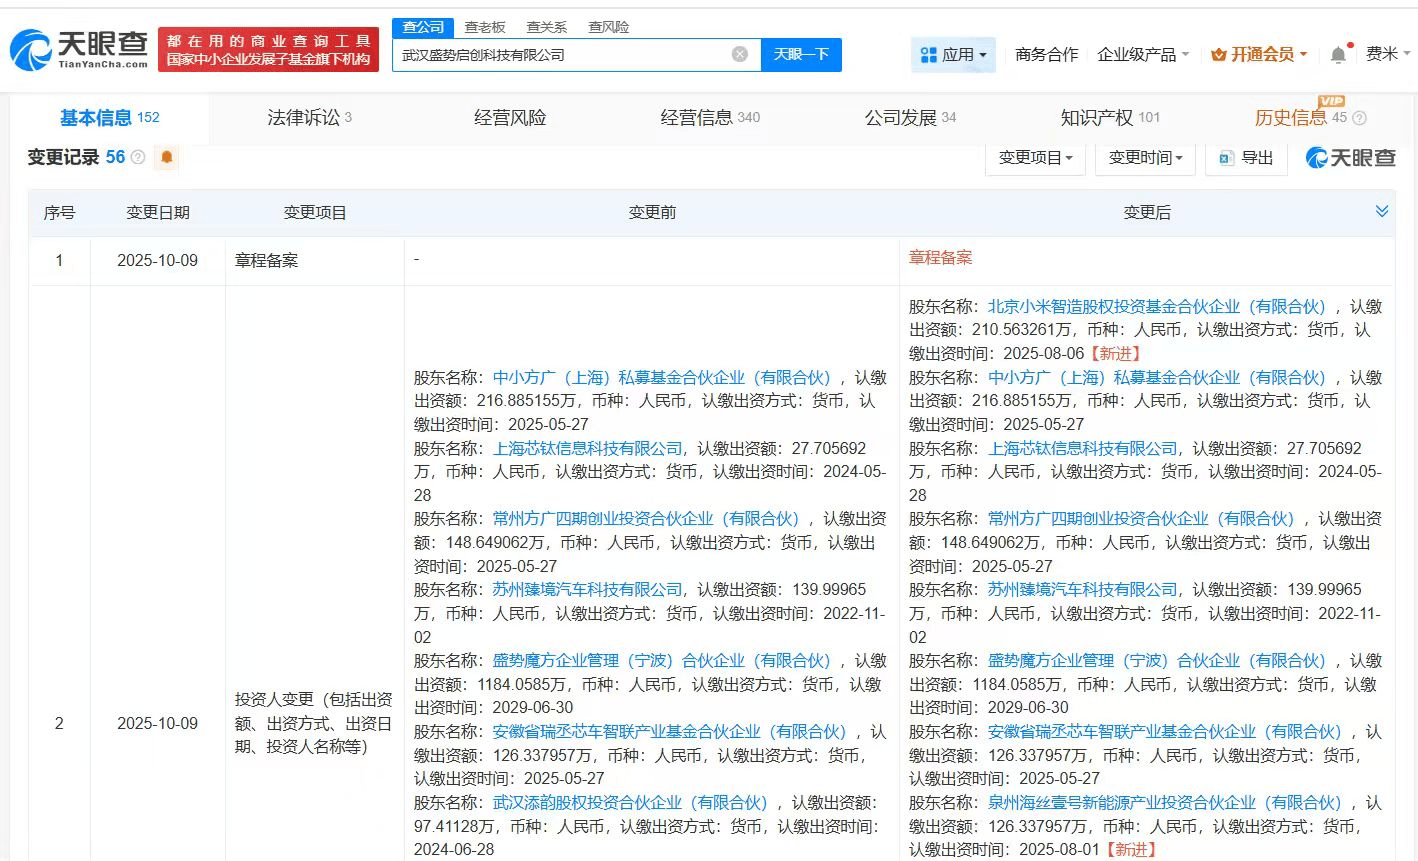Open the 应用 dropdown menu
This screenshot has width=1418, height=861.
pos(953,55)
